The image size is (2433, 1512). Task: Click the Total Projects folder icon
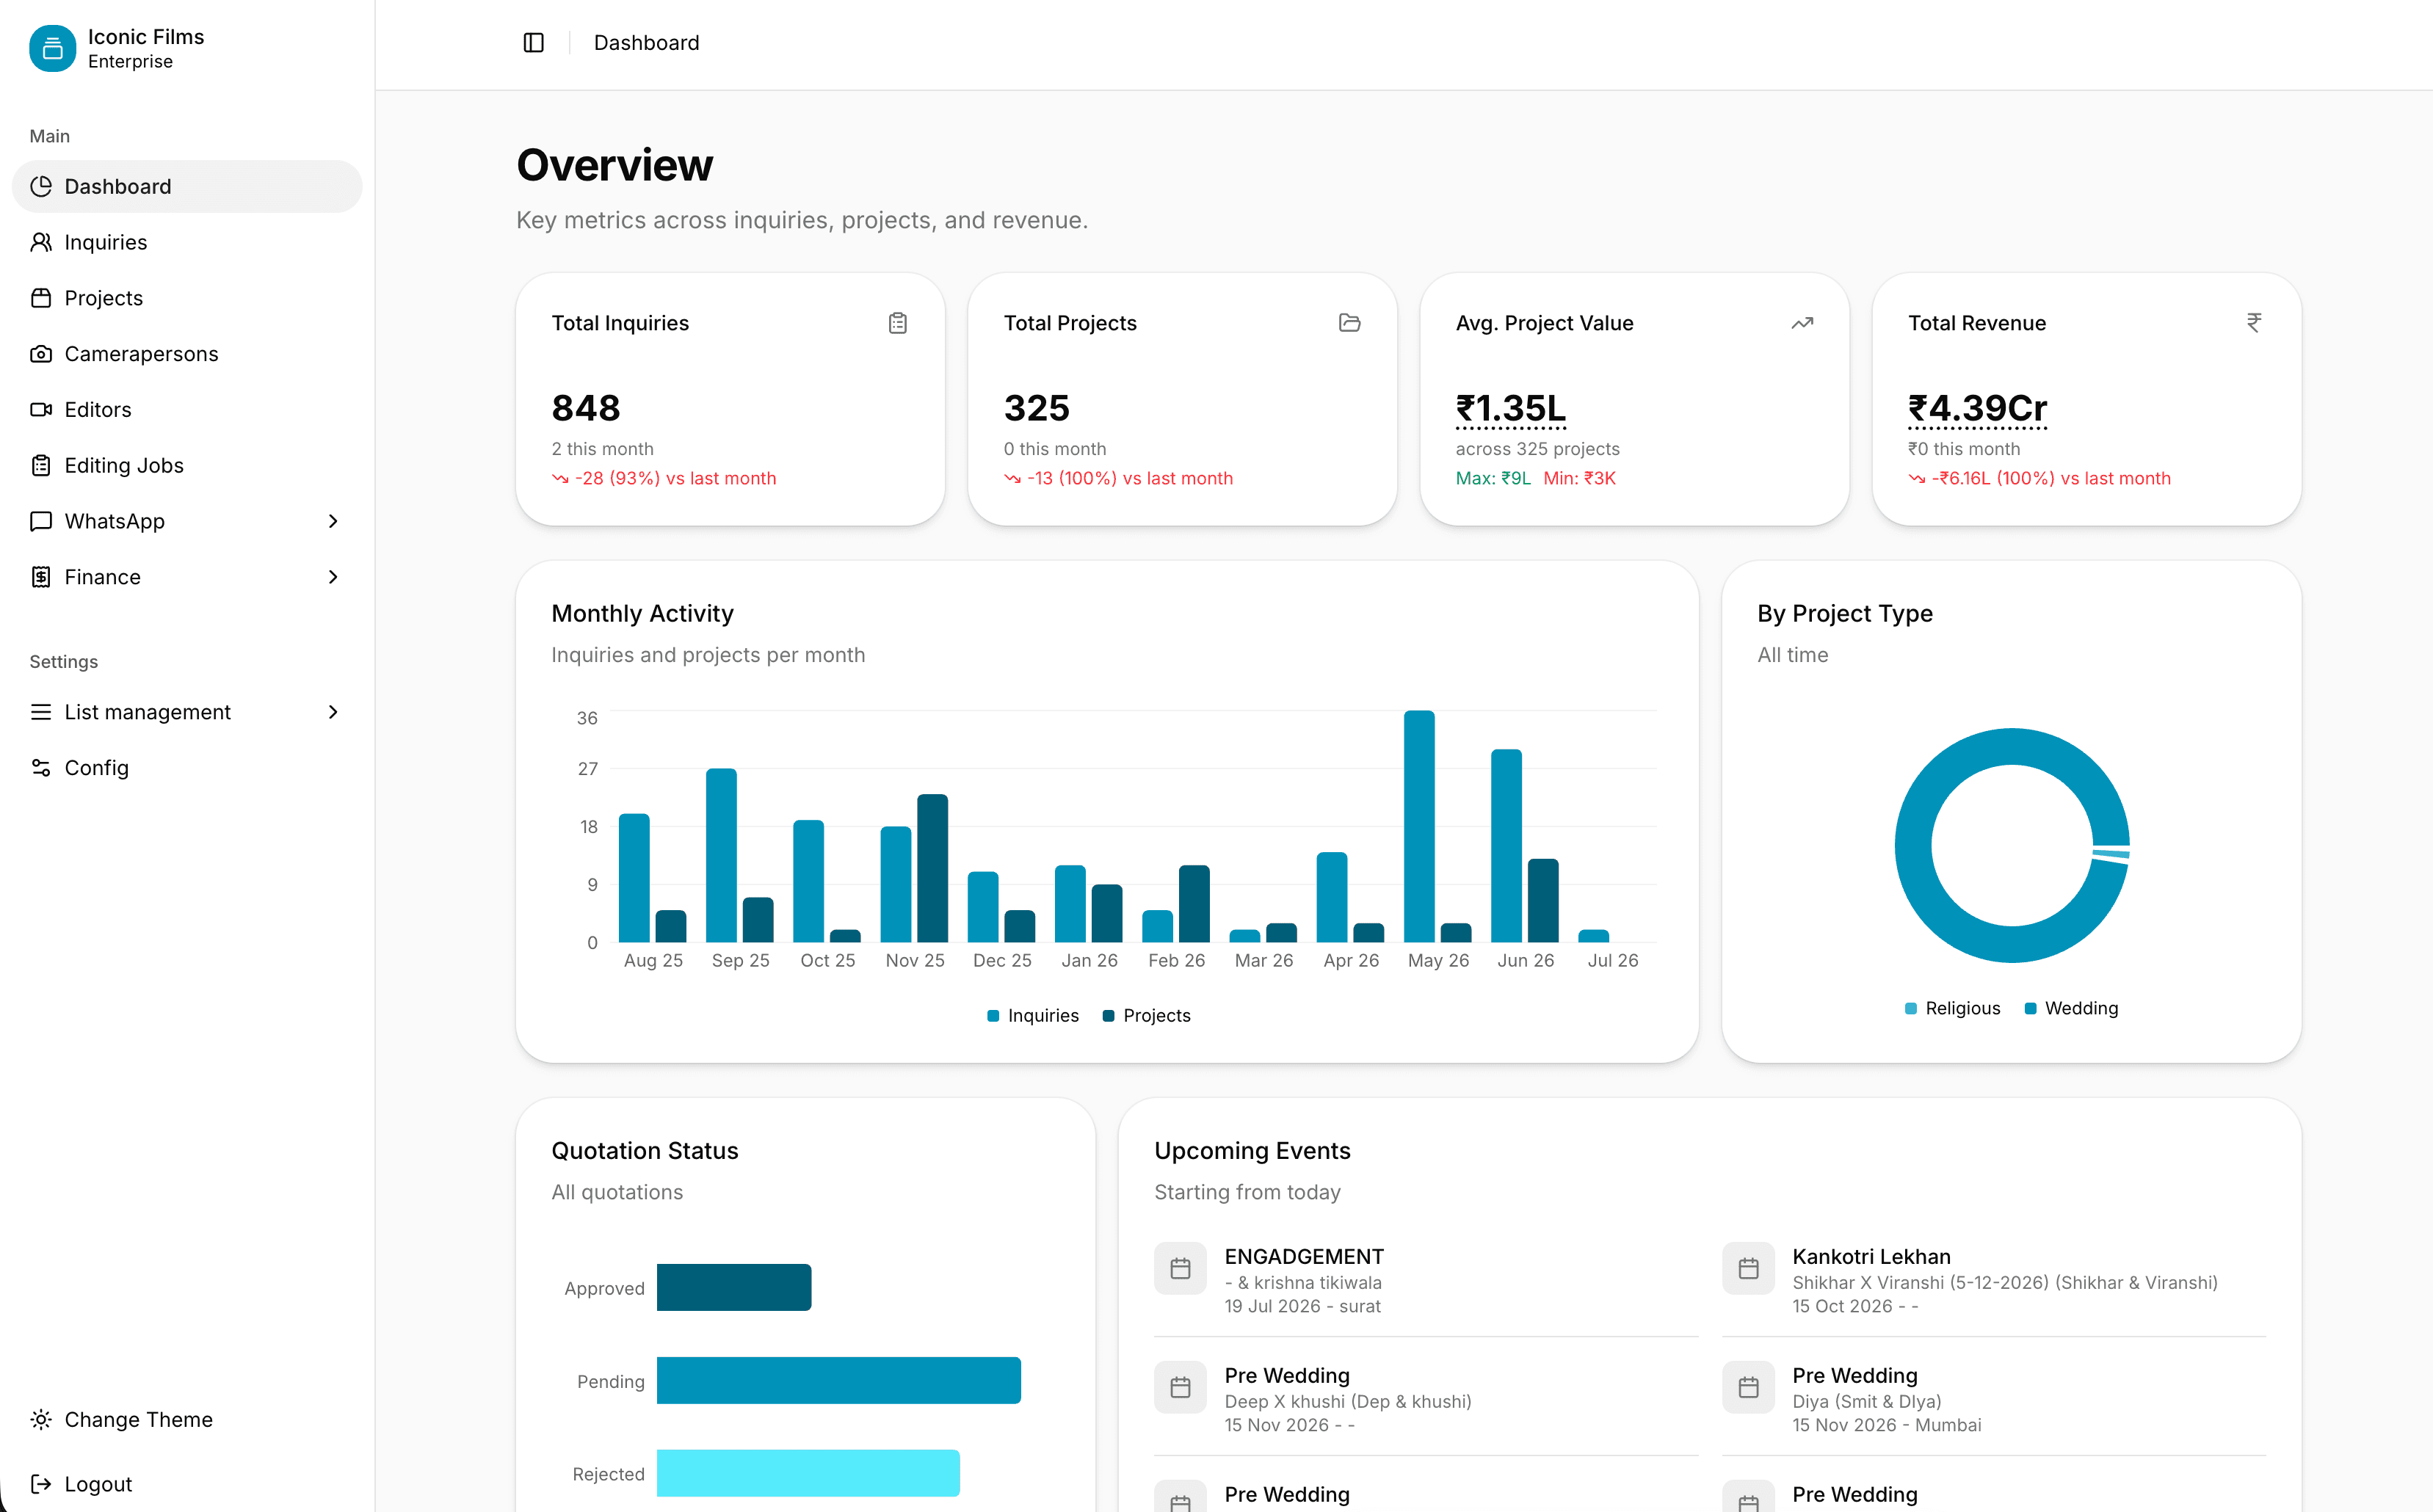(1350, 323)
